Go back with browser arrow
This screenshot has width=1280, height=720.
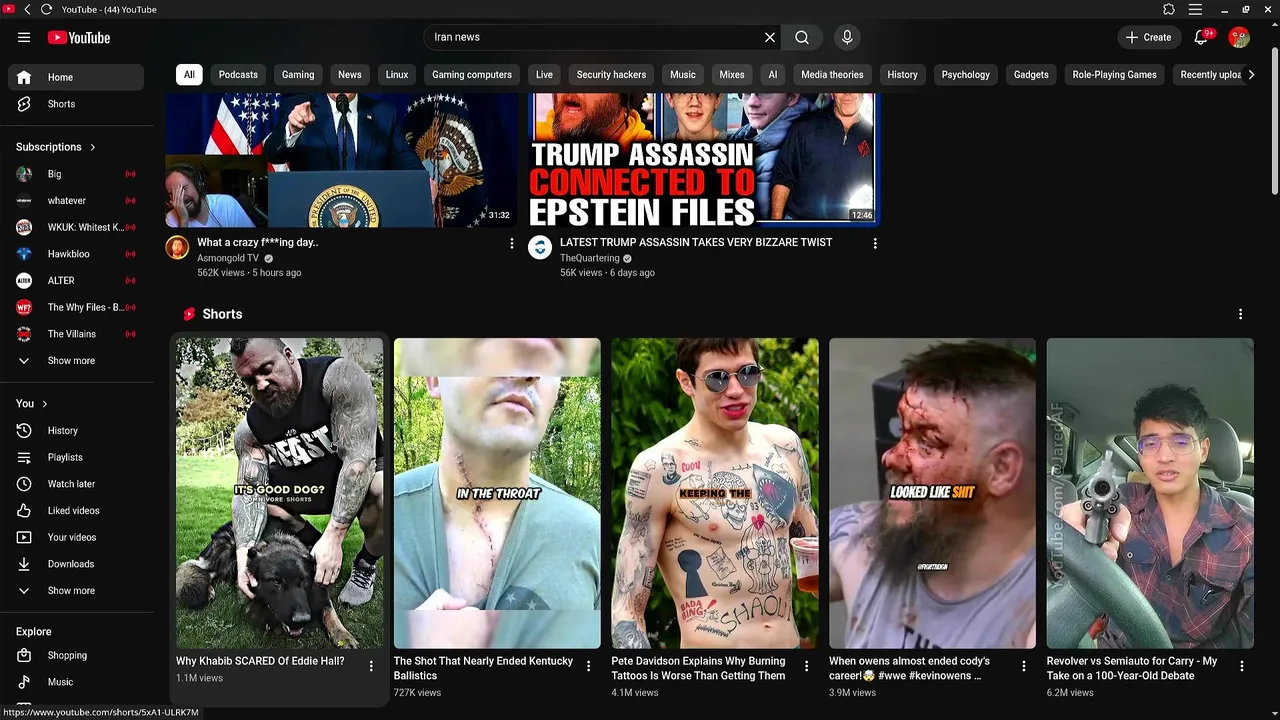coord(27,9)
